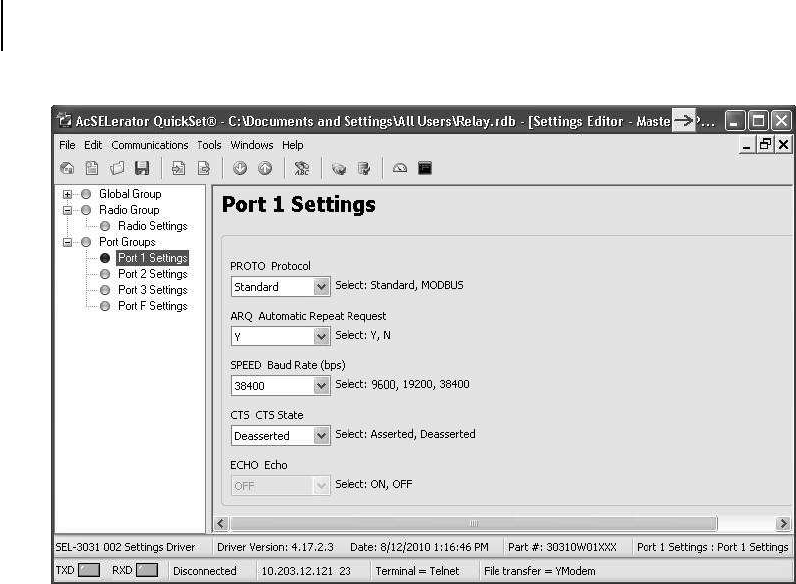
Task: Click the Part #: 30310W01XXX status text
Action: click(x=562, y=547)
